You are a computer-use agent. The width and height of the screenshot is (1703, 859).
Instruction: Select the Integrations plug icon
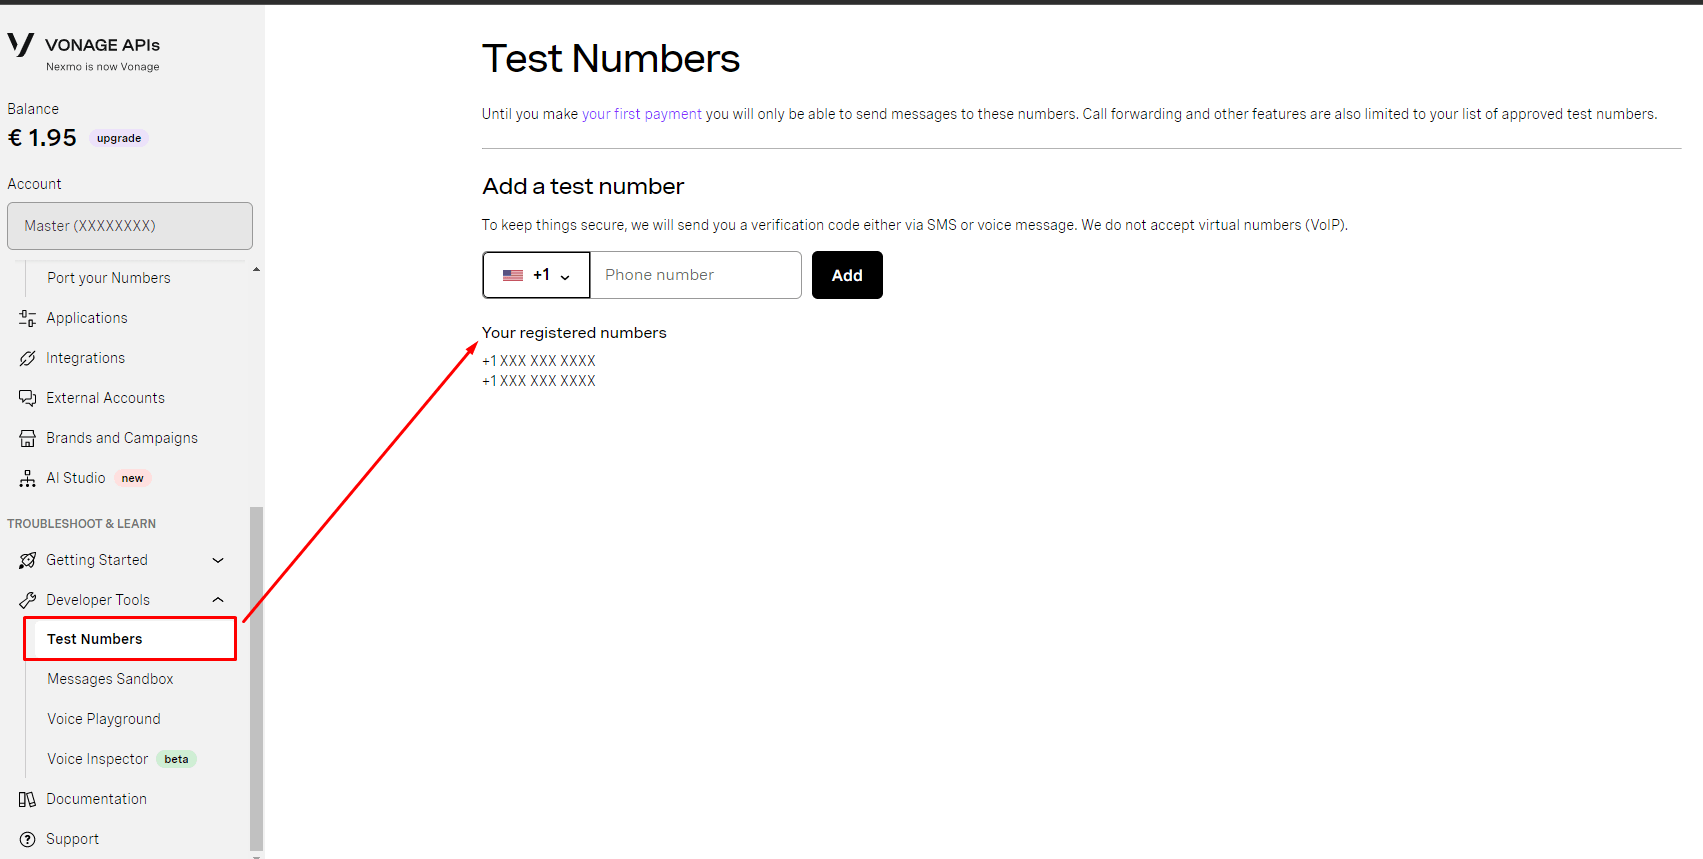[27, 357]
